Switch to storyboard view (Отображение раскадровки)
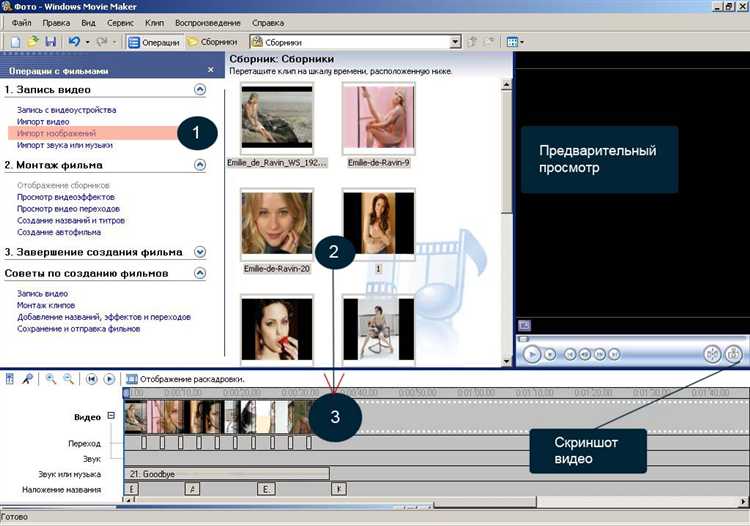 pos(185,379)
